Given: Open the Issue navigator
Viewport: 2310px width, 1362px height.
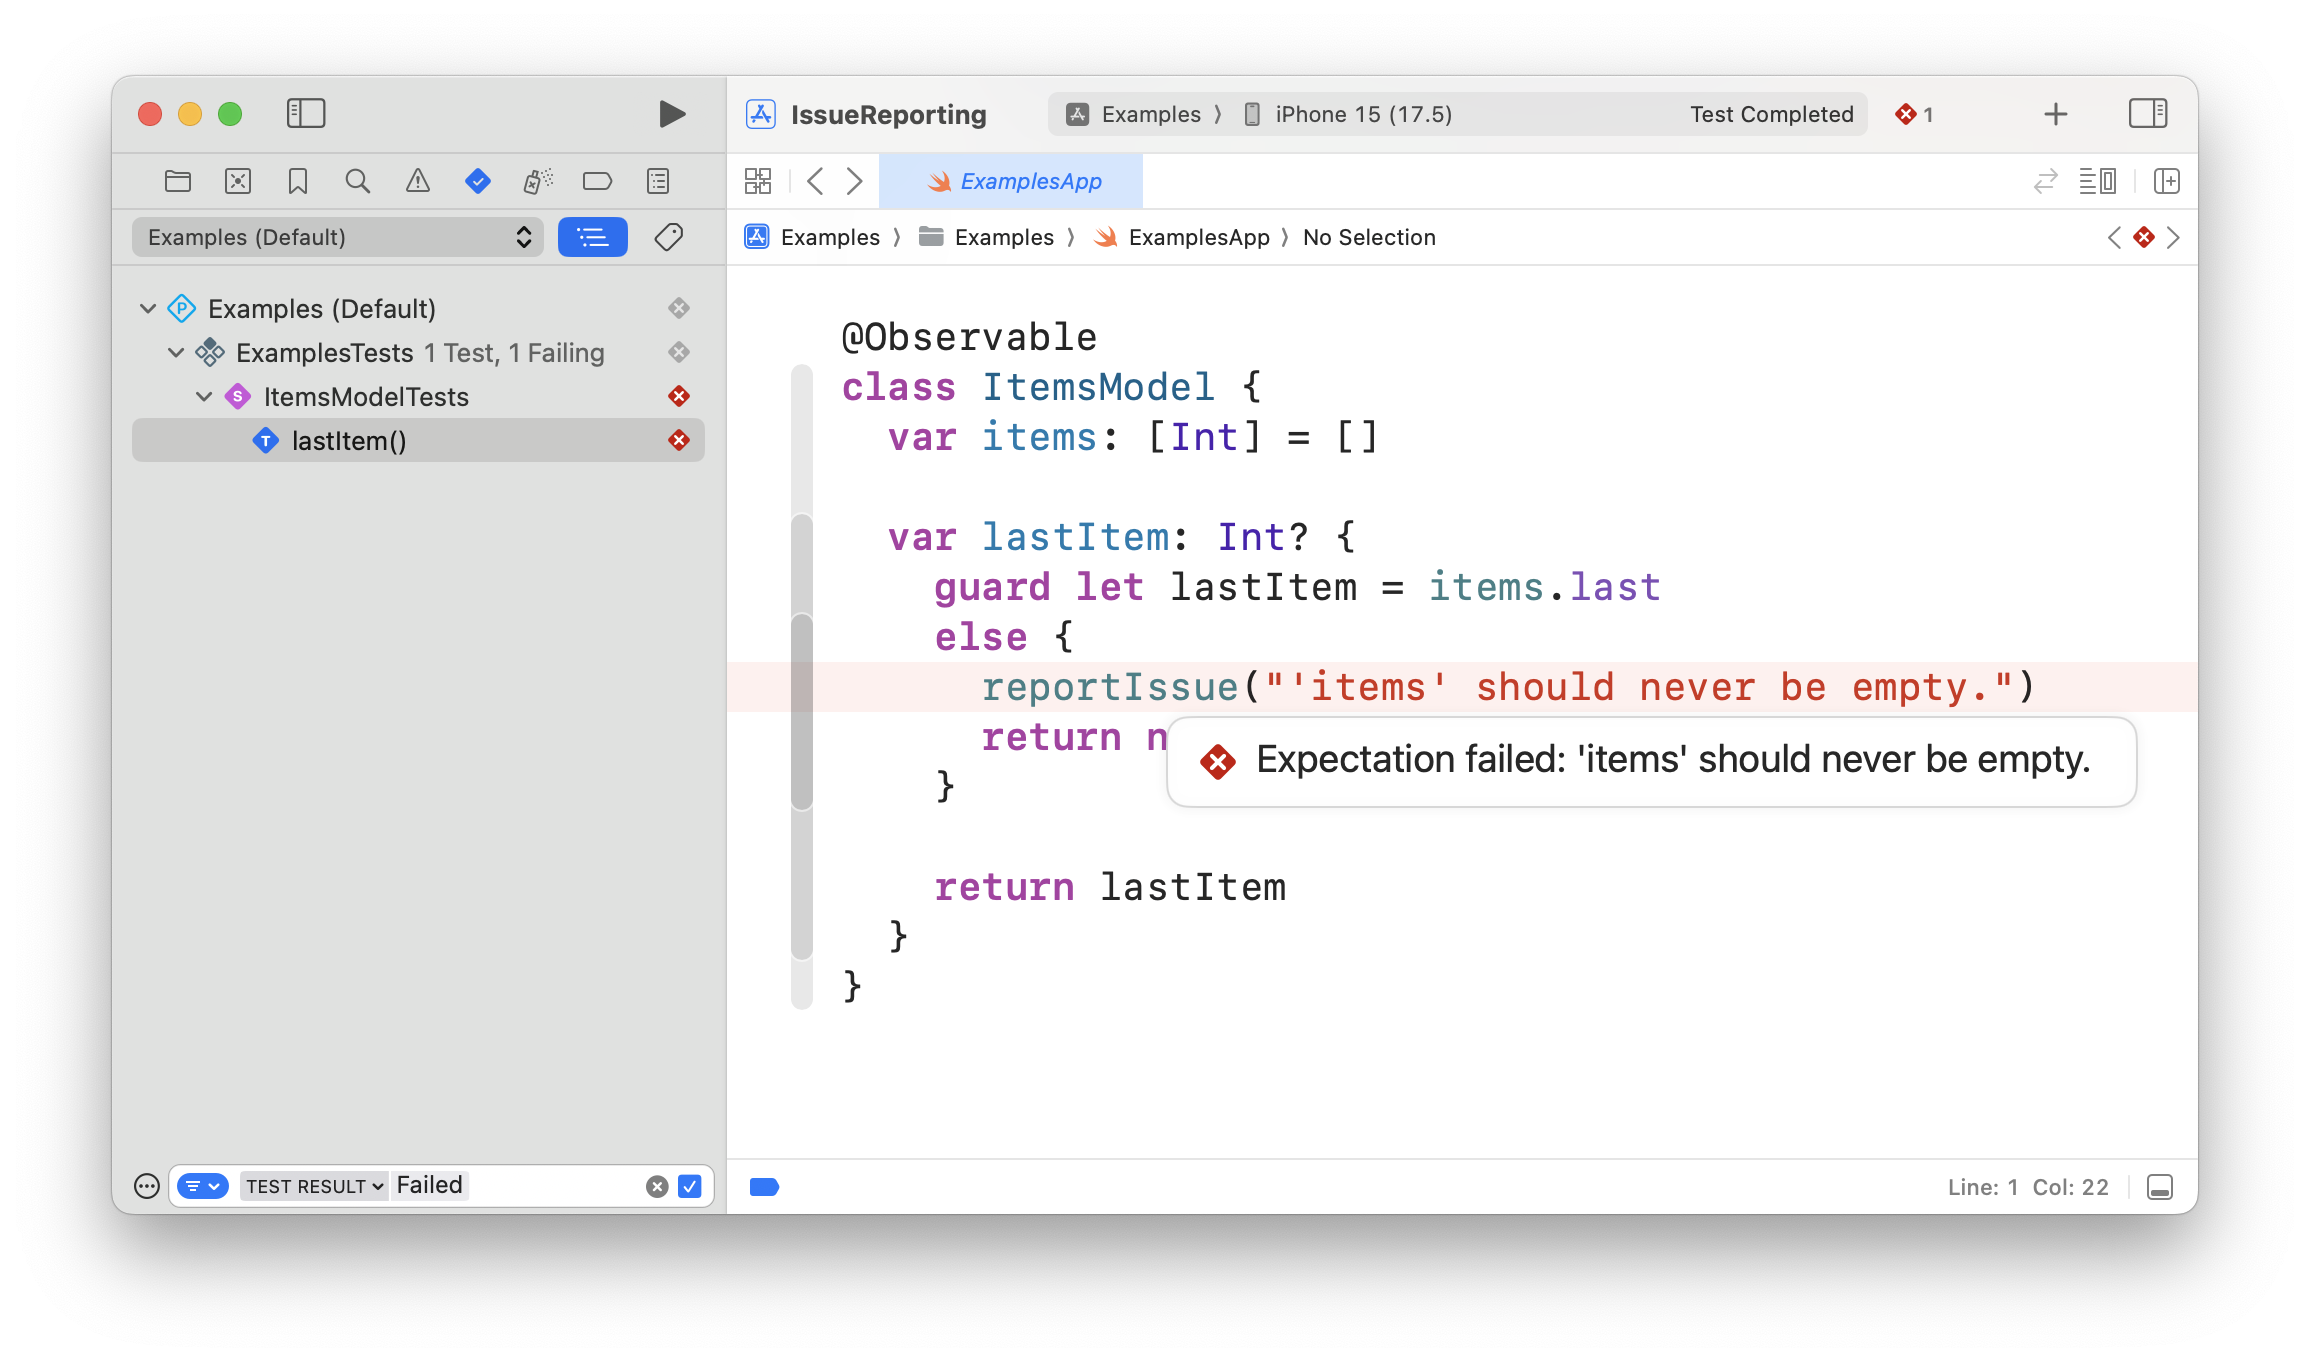Looking at the screenshot, I should [x=417, y=181].
